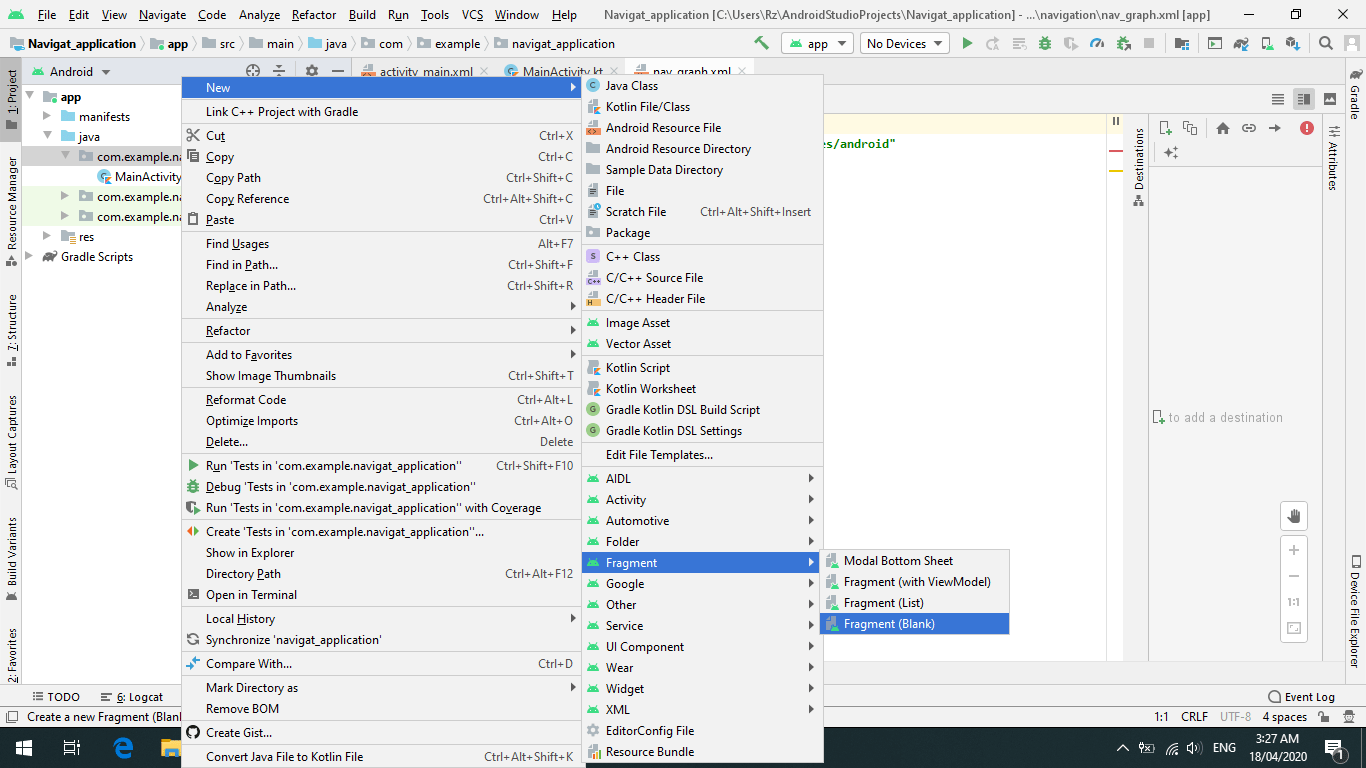Choose Android Resource File
Viewport: 1366px width, 768px height.
[x=701, y=127]
